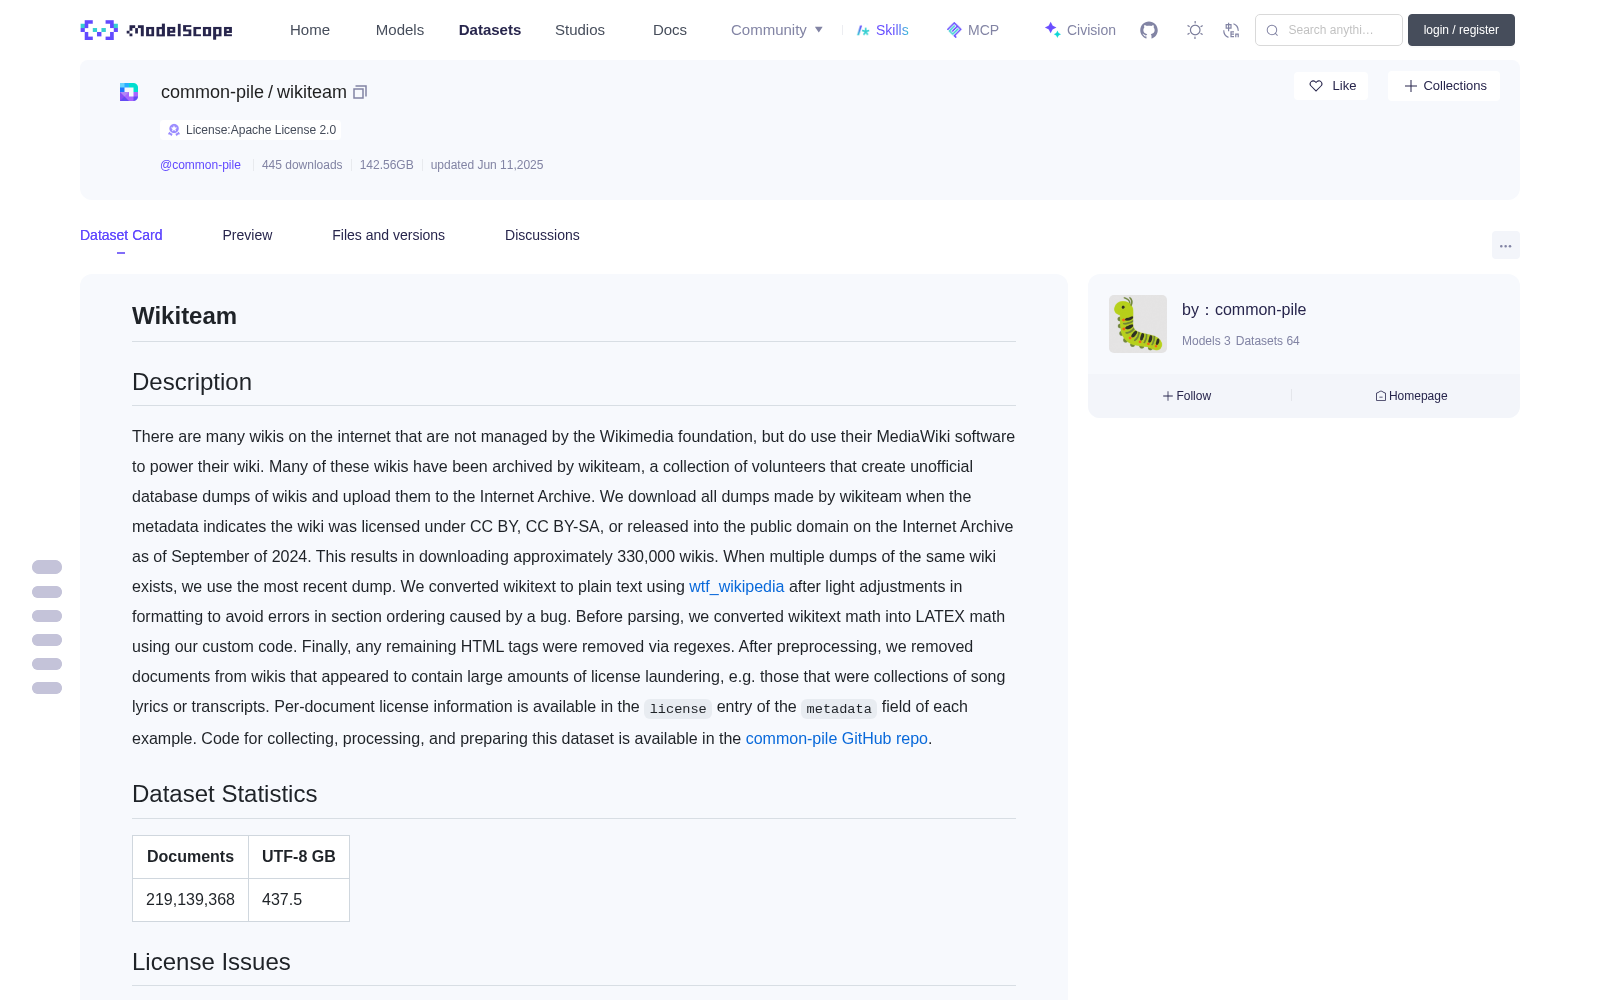
Task: Switch to the Files and versions tab
Action: (x=388, y=235)
